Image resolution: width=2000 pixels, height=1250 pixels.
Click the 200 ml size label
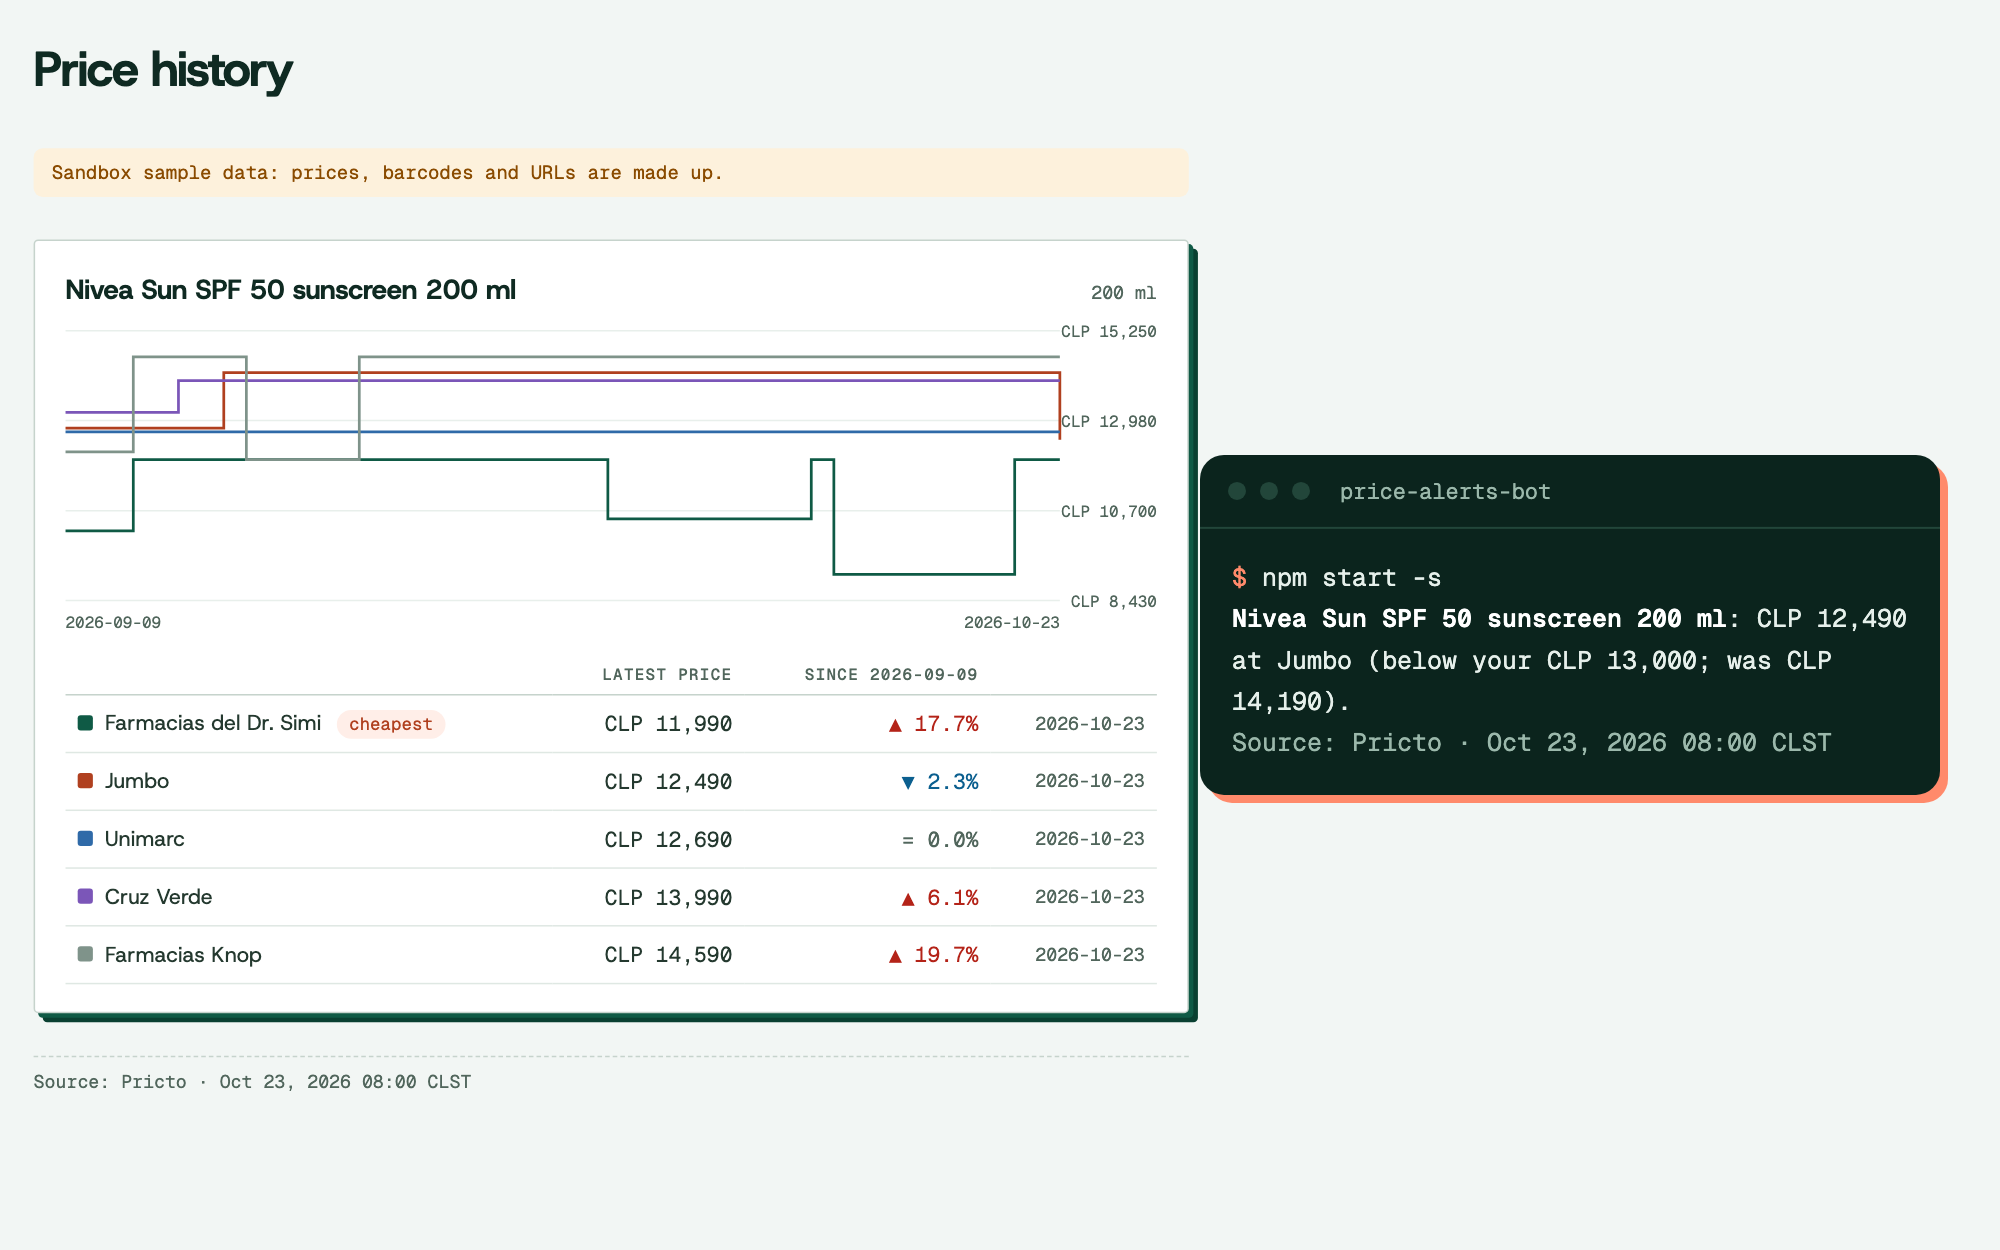tap(1123, 293)
